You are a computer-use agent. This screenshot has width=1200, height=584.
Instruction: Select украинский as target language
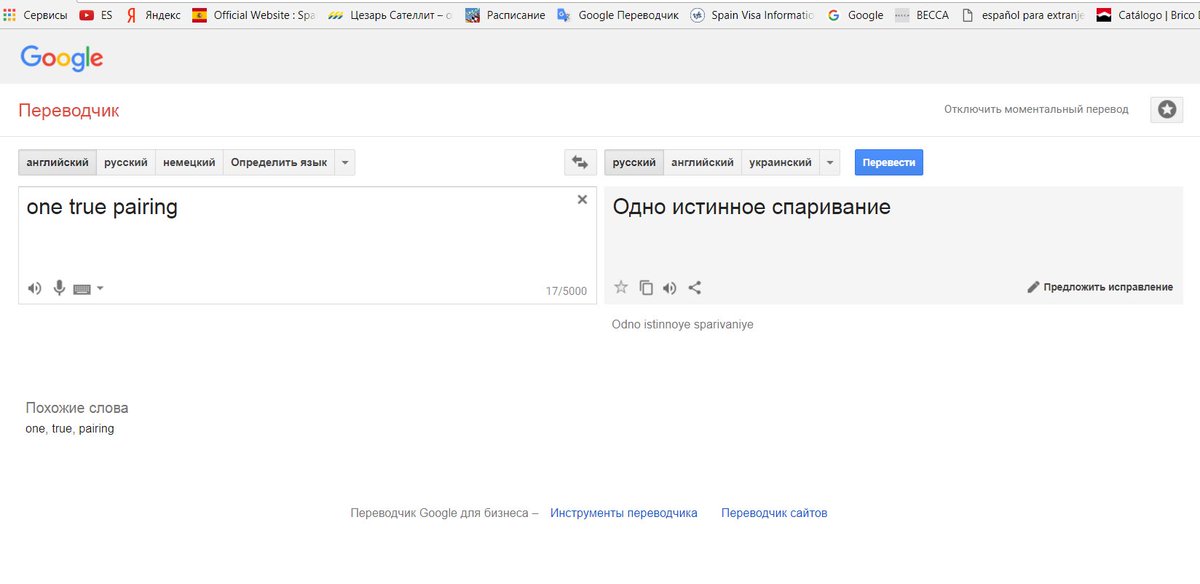(780, 162)
